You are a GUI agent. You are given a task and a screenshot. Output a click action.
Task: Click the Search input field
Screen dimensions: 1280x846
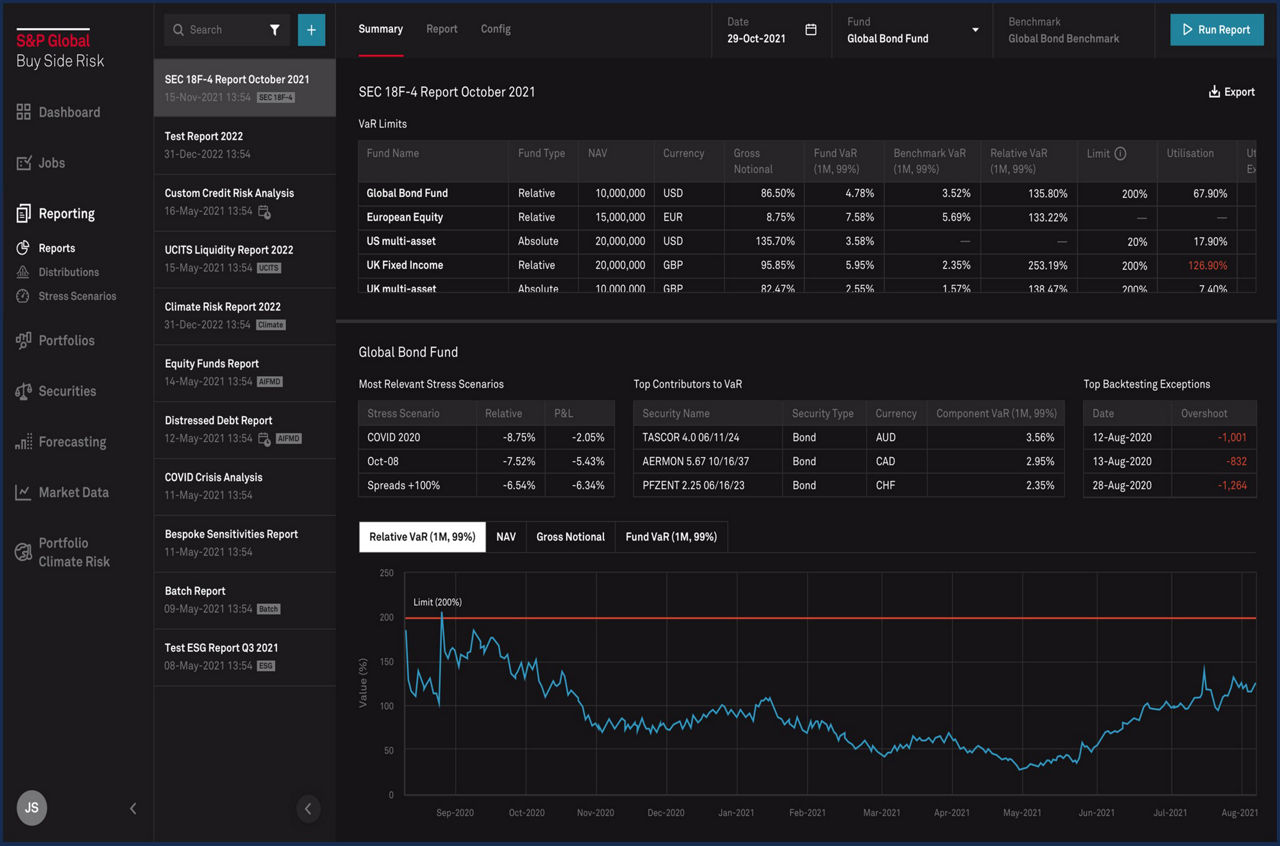[x=227, y=30]
